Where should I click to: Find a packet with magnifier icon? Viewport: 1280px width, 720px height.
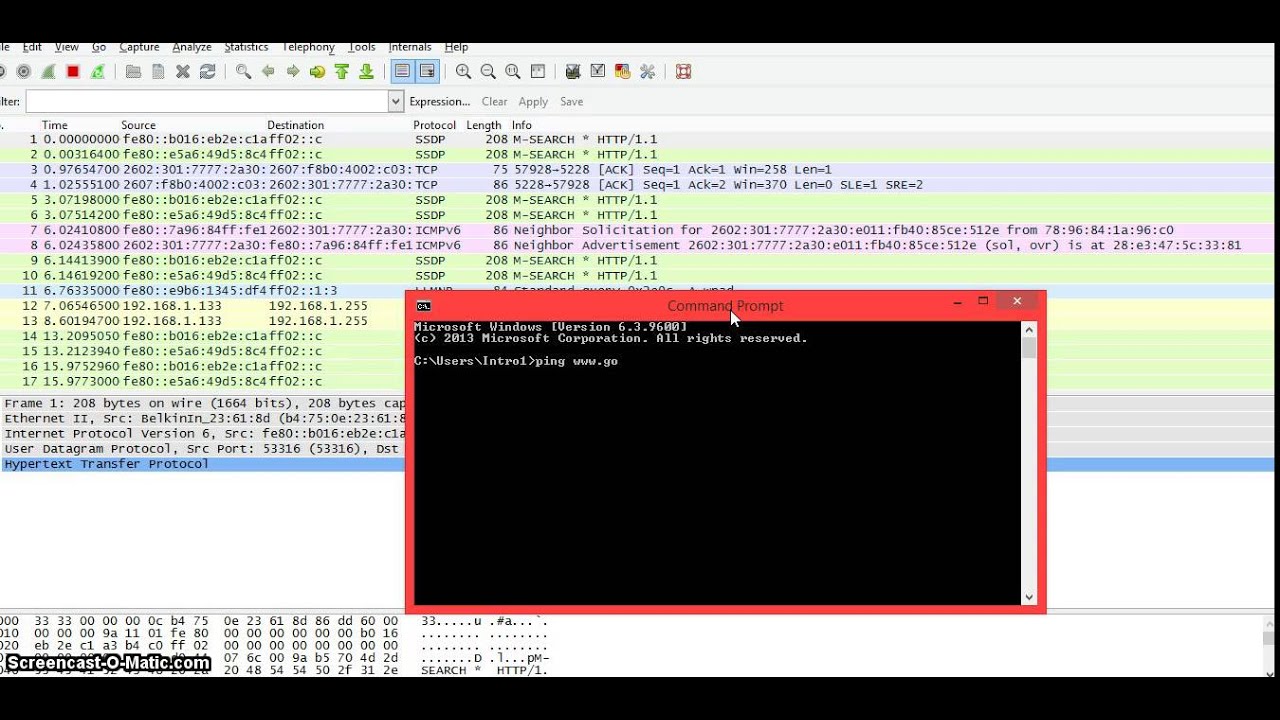[x=243, y=71]
